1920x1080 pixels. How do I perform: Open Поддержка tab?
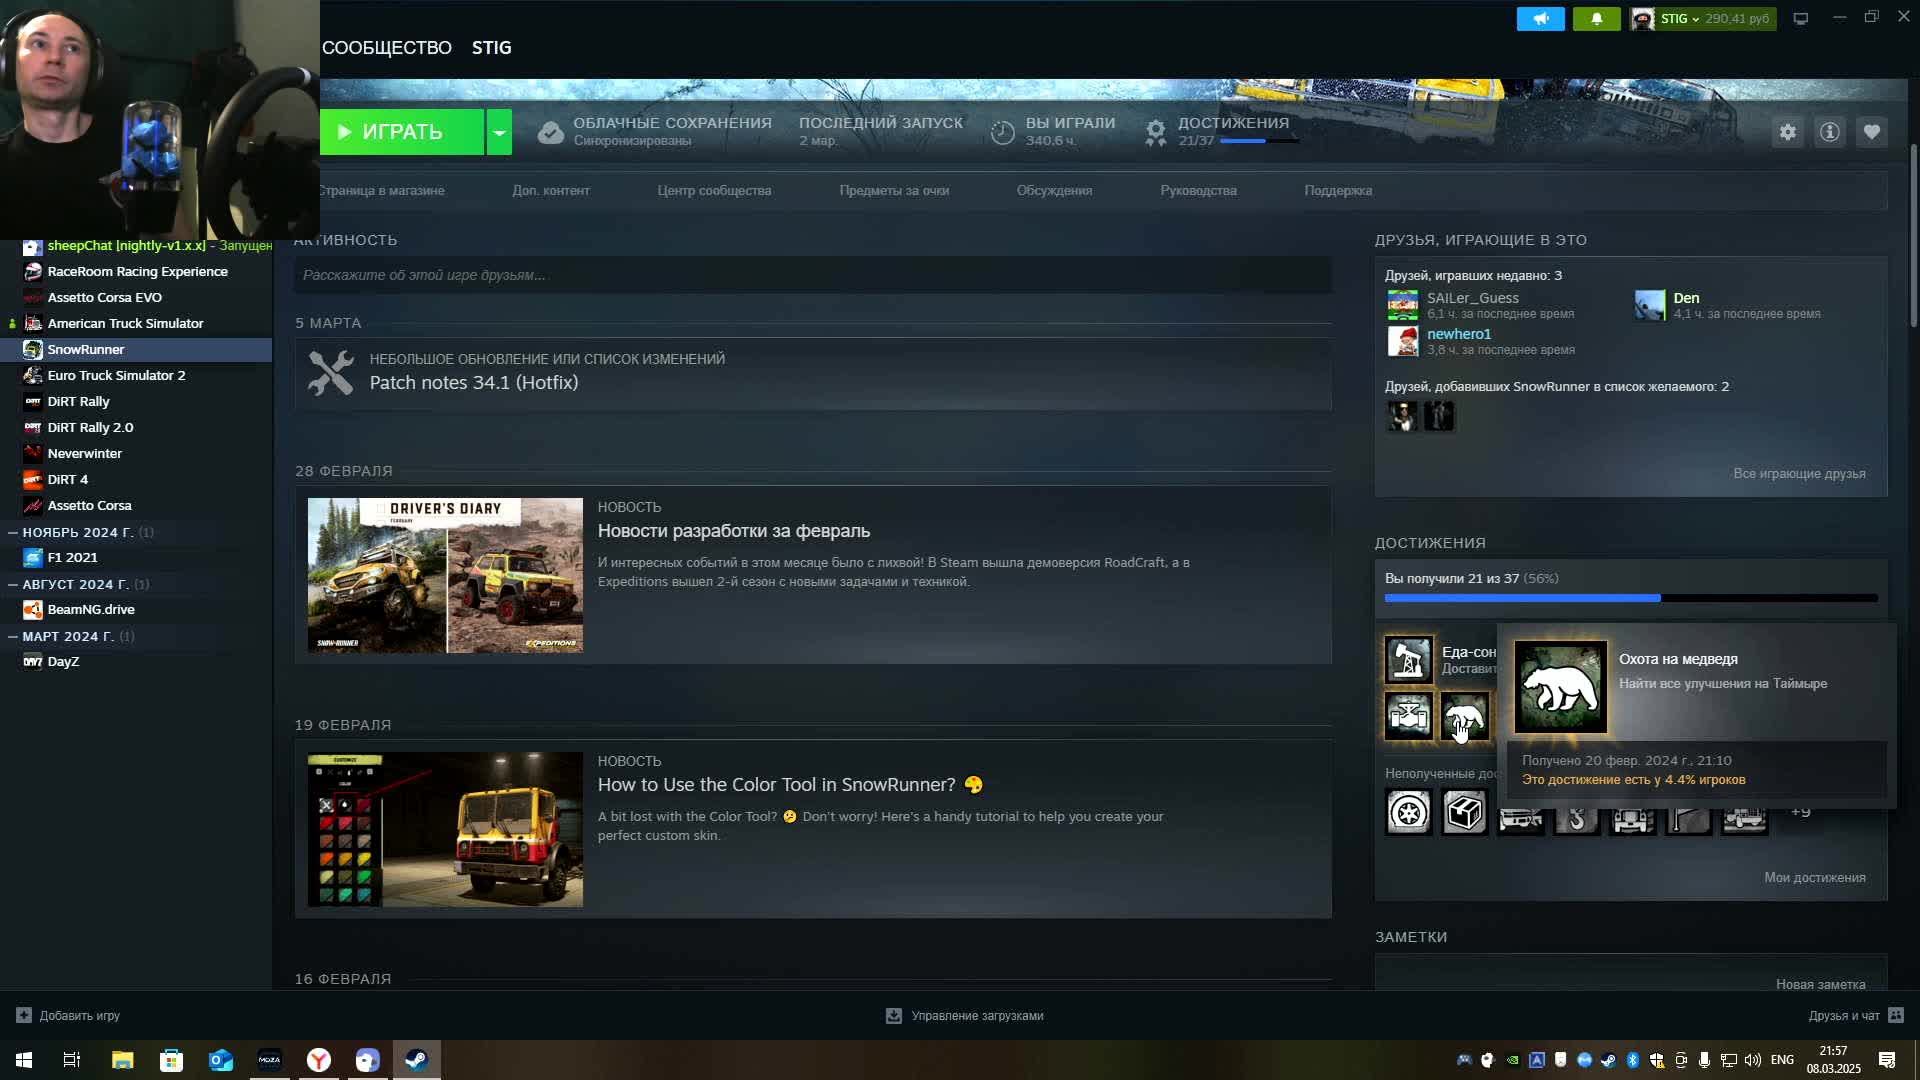pyautogui.click(x=1338, y=190)
